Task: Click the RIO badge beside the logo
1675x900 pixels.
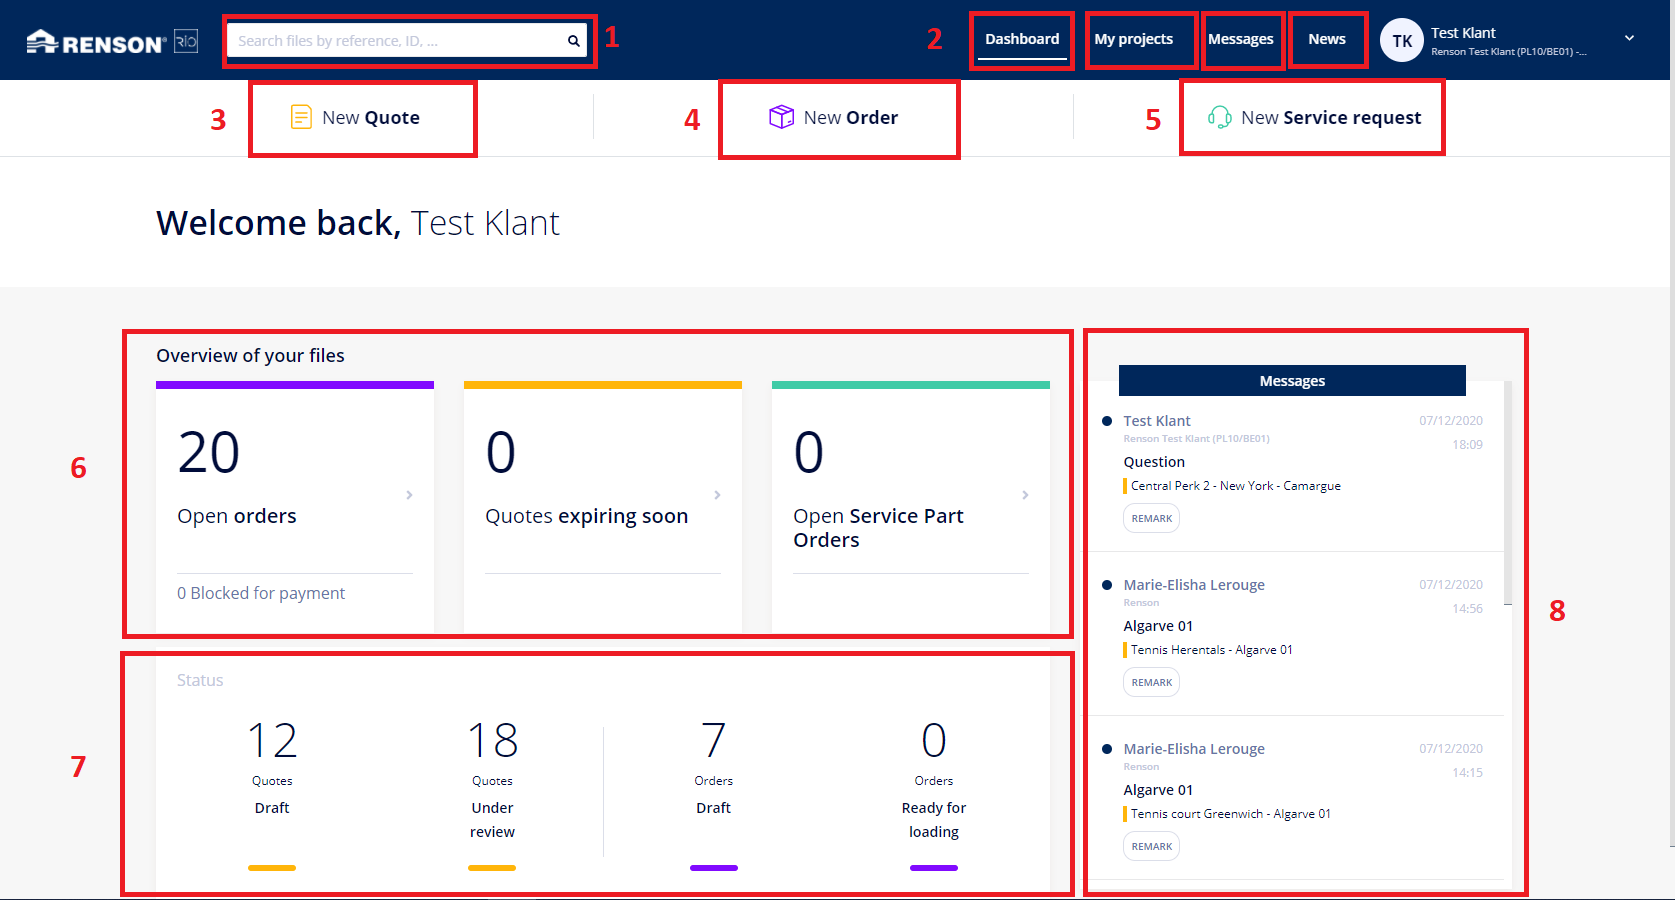Action: [186, 41]
